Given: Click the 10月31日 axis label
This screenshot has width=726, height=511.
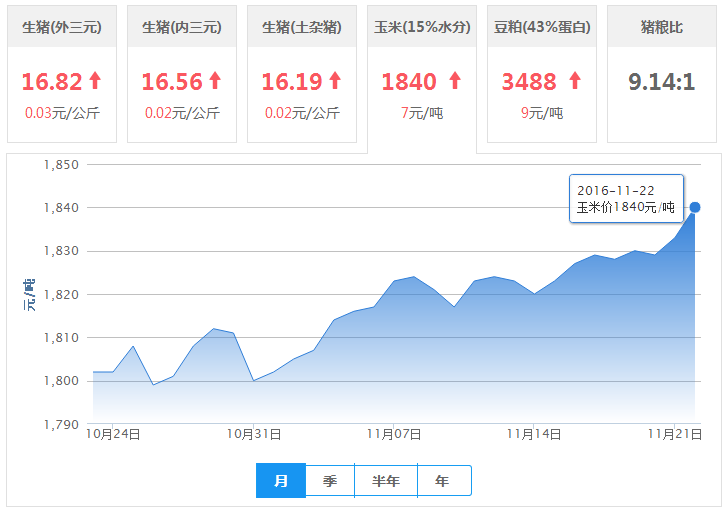Looking at the screenshot, I should click(254, 434).
